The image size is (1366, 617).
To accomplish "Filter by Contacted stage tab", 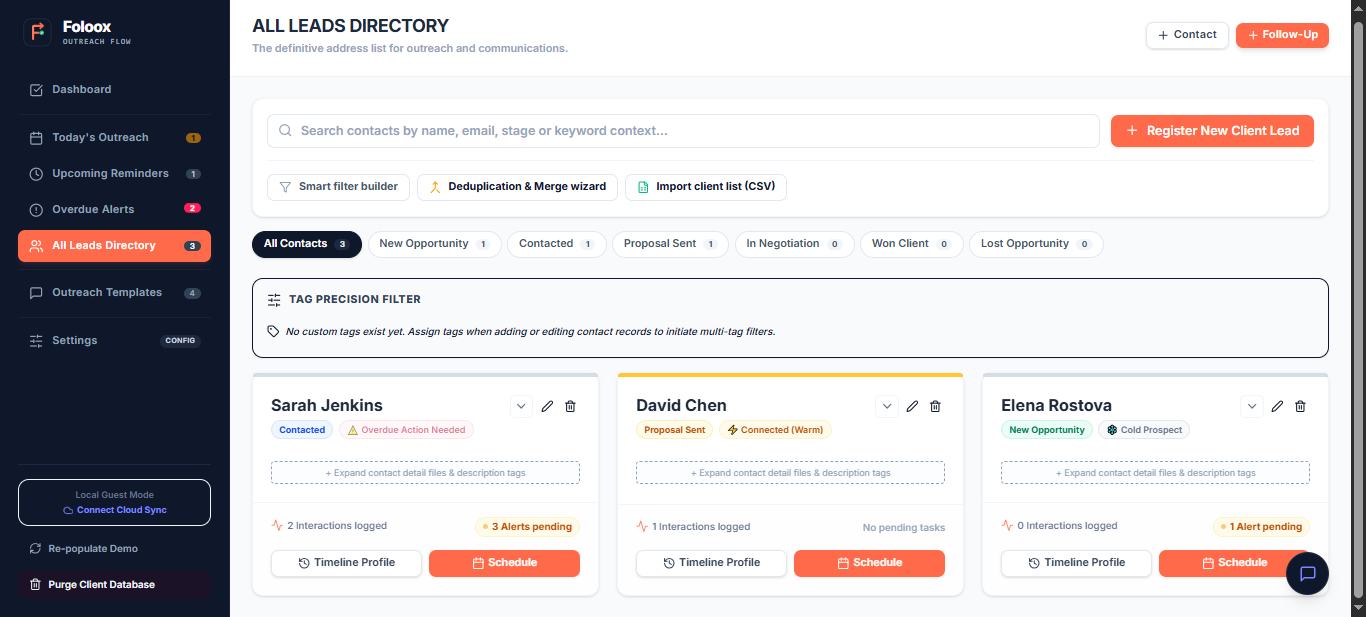I will 557,244.
